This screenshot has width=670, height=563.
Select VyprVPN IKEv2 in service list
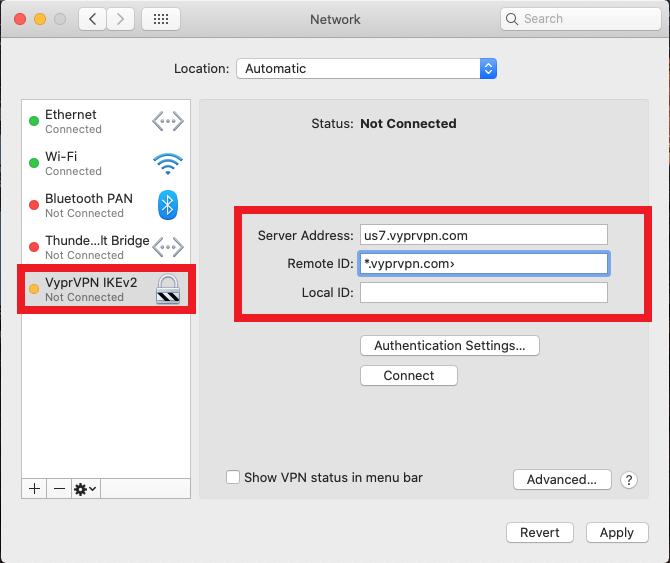tap(106, 289)
